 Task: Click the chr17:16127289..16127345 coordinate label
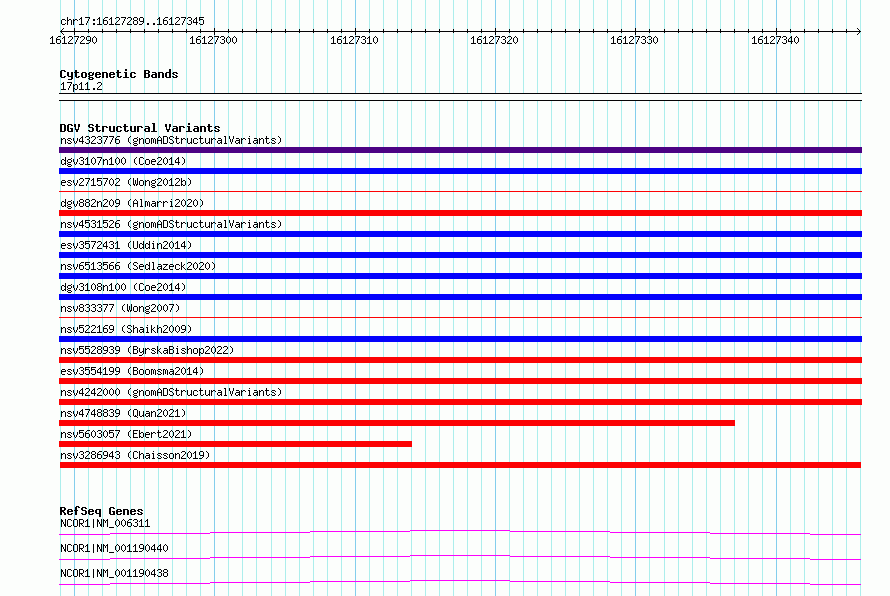(132, 21)
